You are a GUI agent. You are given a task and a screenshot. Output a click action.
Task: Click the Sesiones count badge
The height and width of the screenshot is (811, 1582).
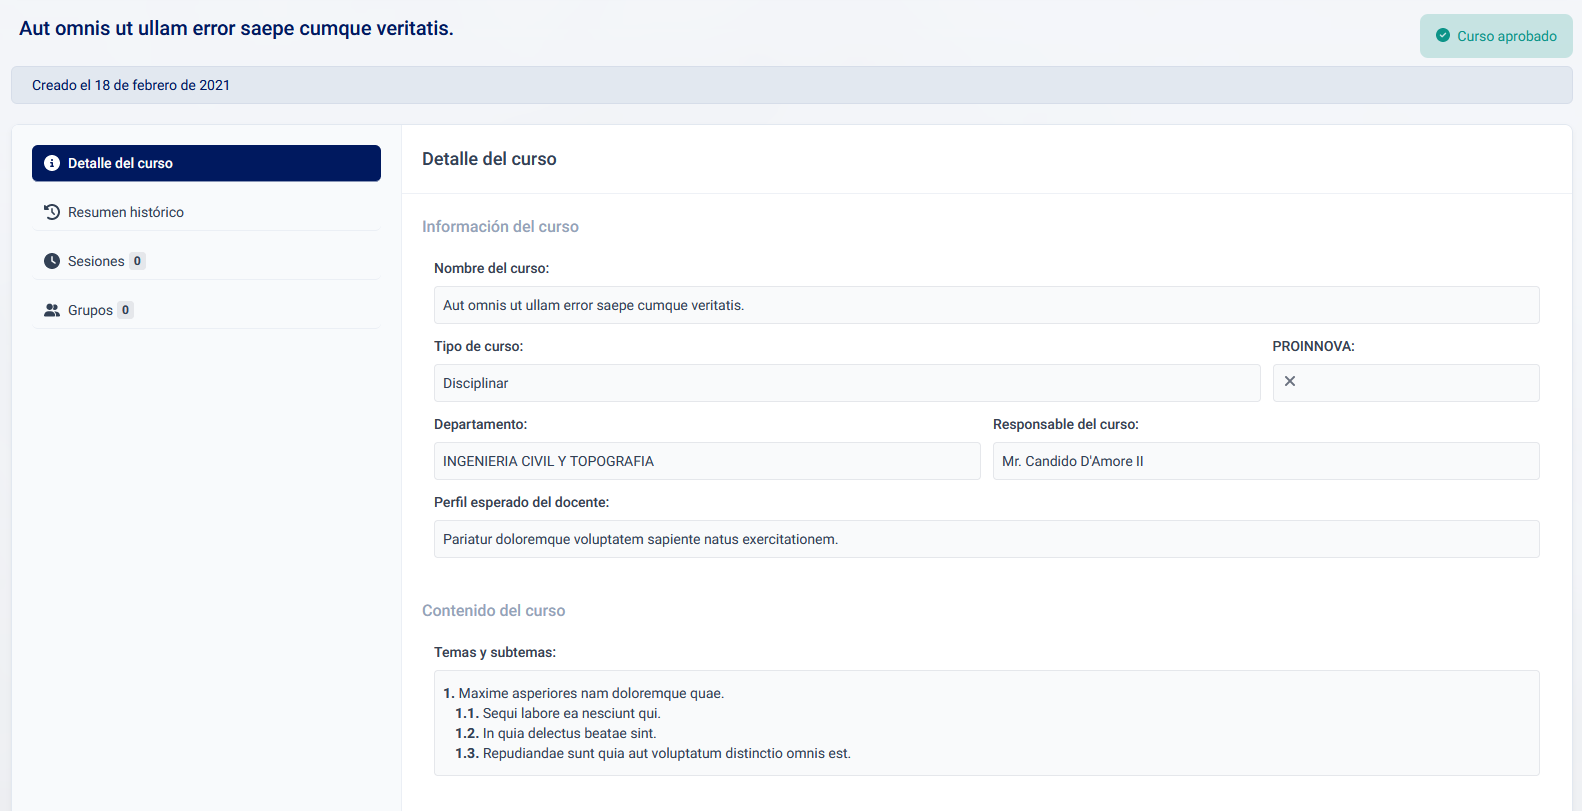[x=137, y=261]
